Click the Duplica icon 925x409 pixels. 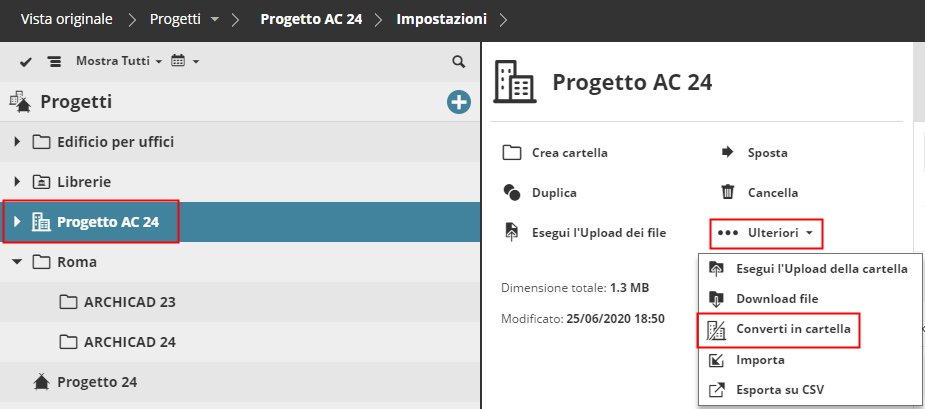point(512,192)
